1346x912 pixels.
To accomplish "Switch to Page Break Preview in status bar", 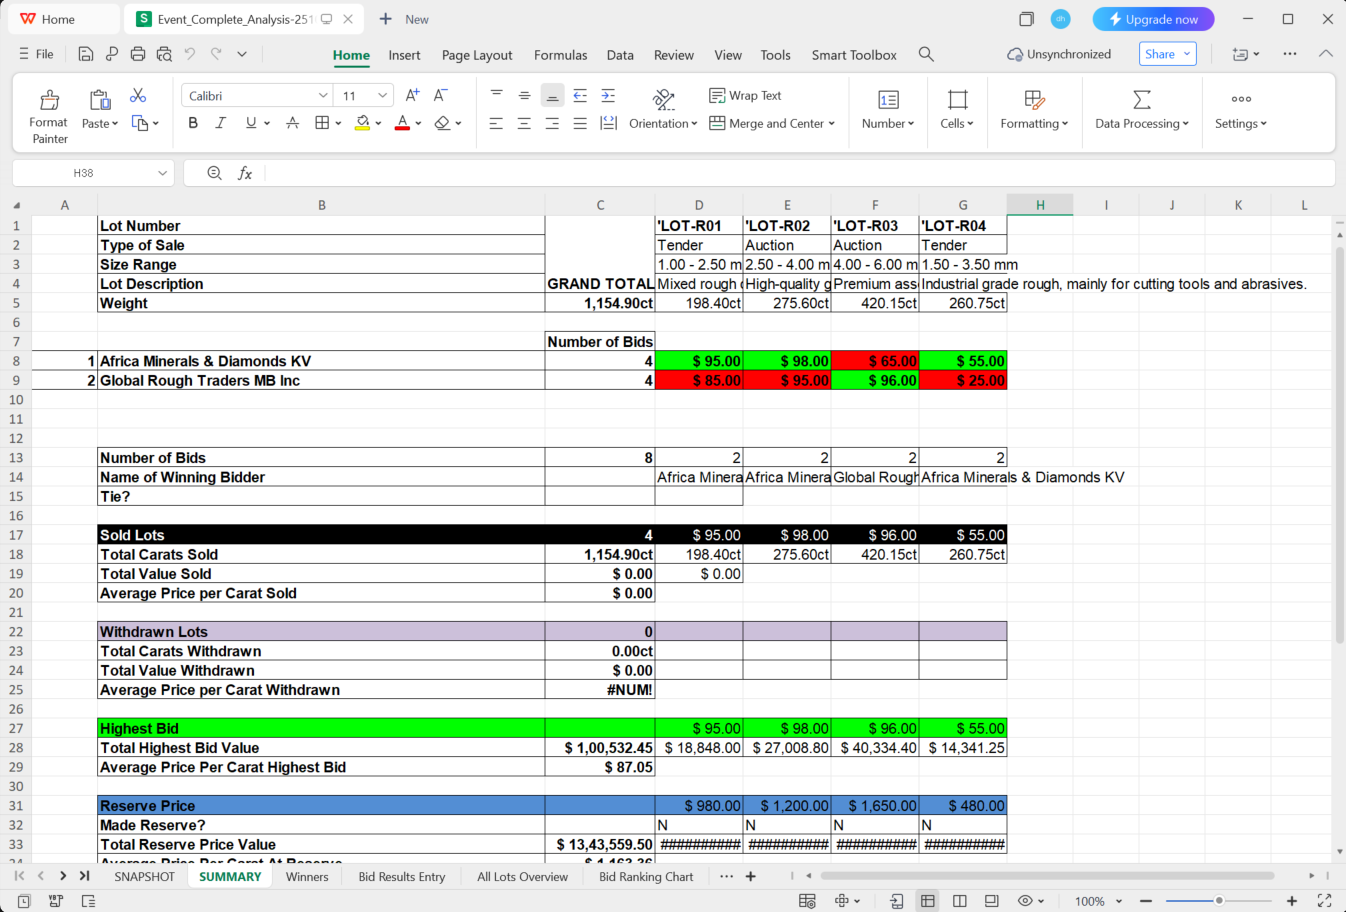I will point(960,901).
